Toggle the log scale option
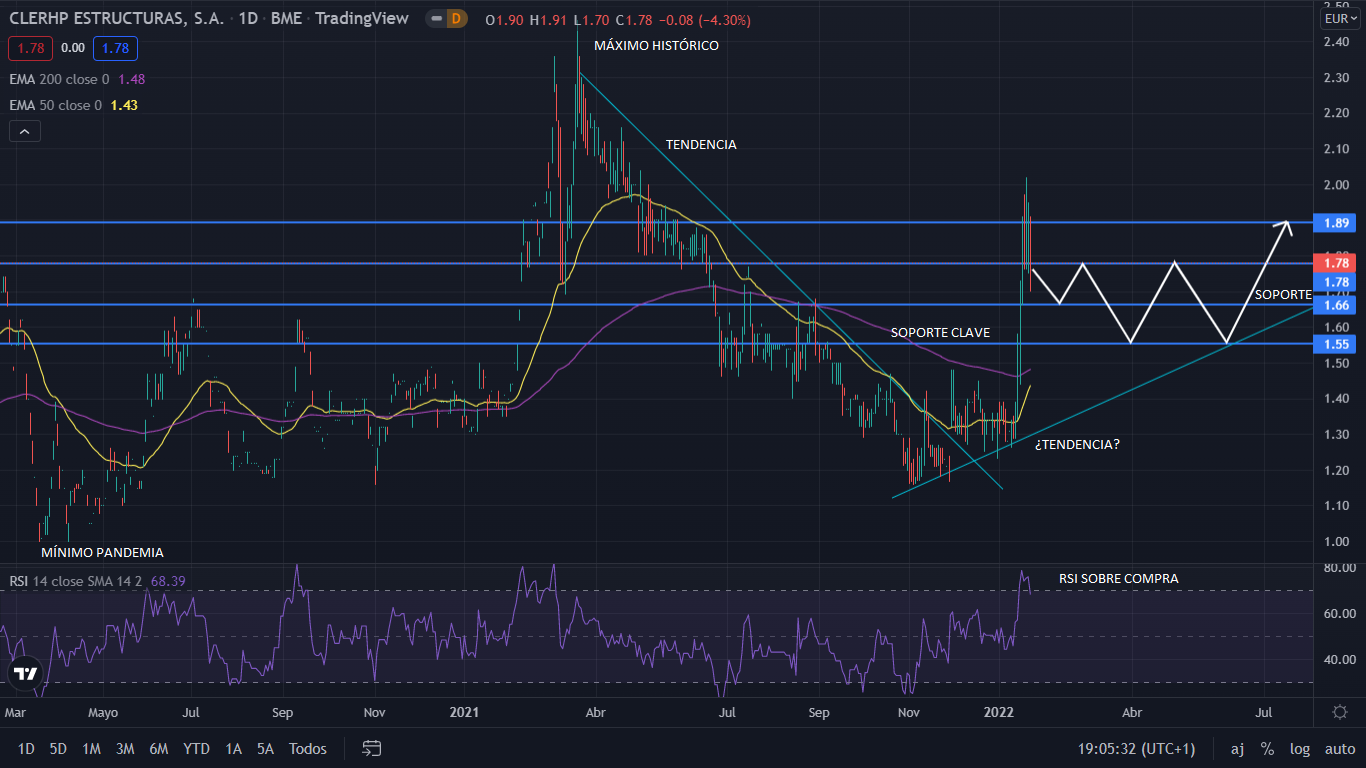Image resolution: width=1366 pixels, height=768 pixels. tap(1300, 748)
